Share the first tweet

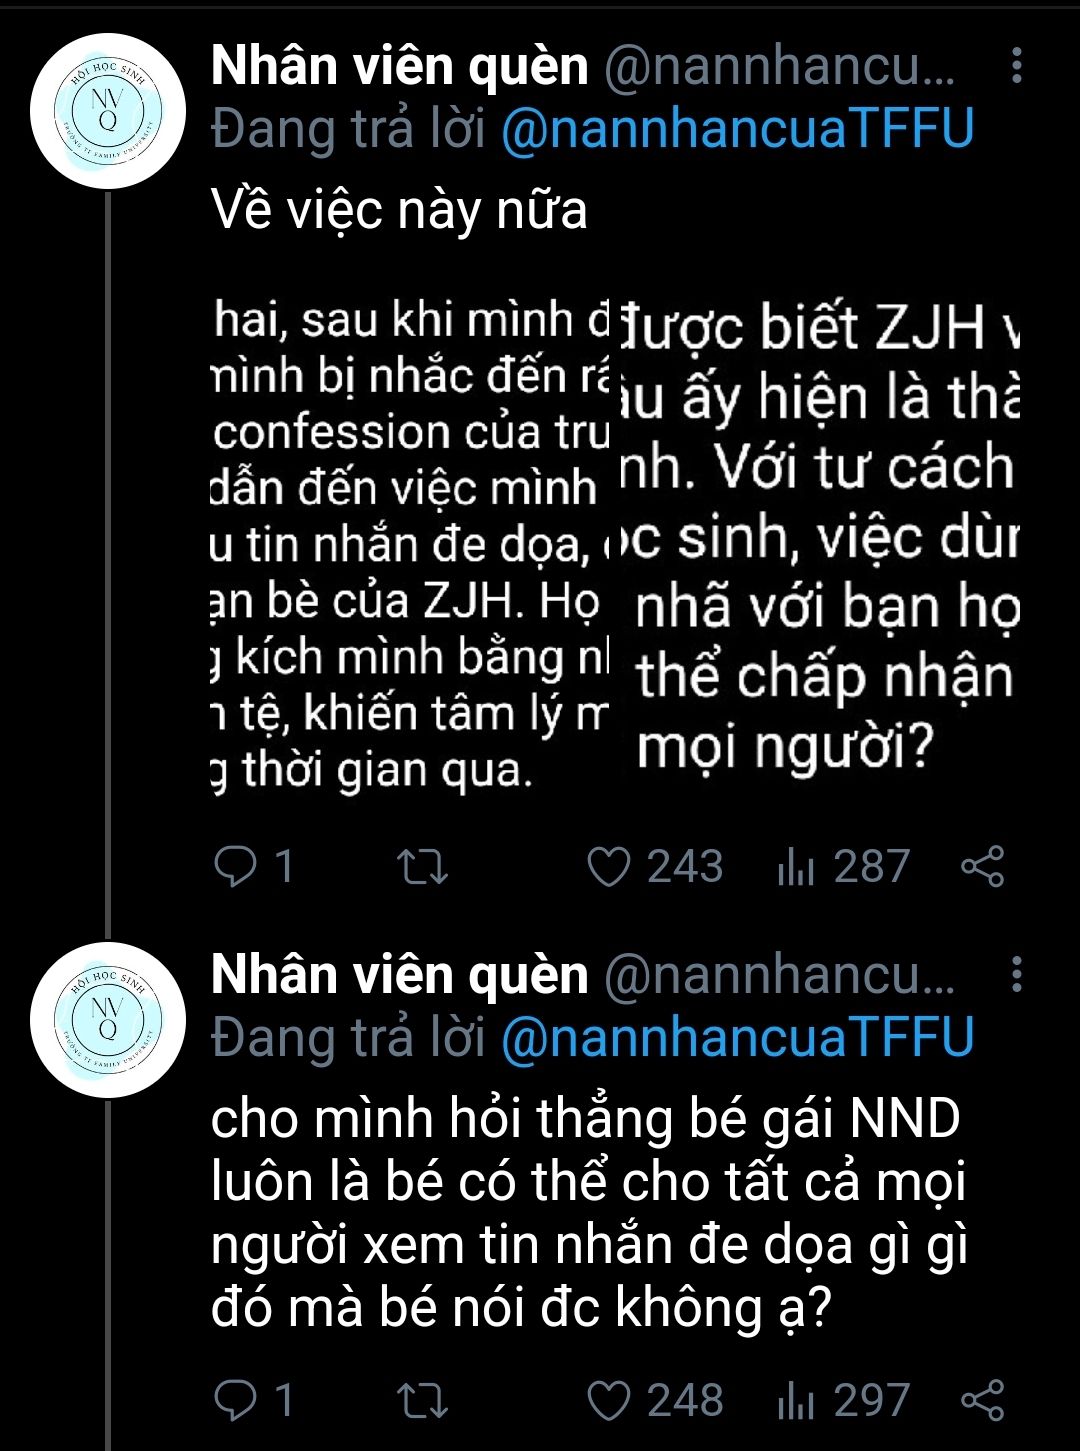[982, 867]
